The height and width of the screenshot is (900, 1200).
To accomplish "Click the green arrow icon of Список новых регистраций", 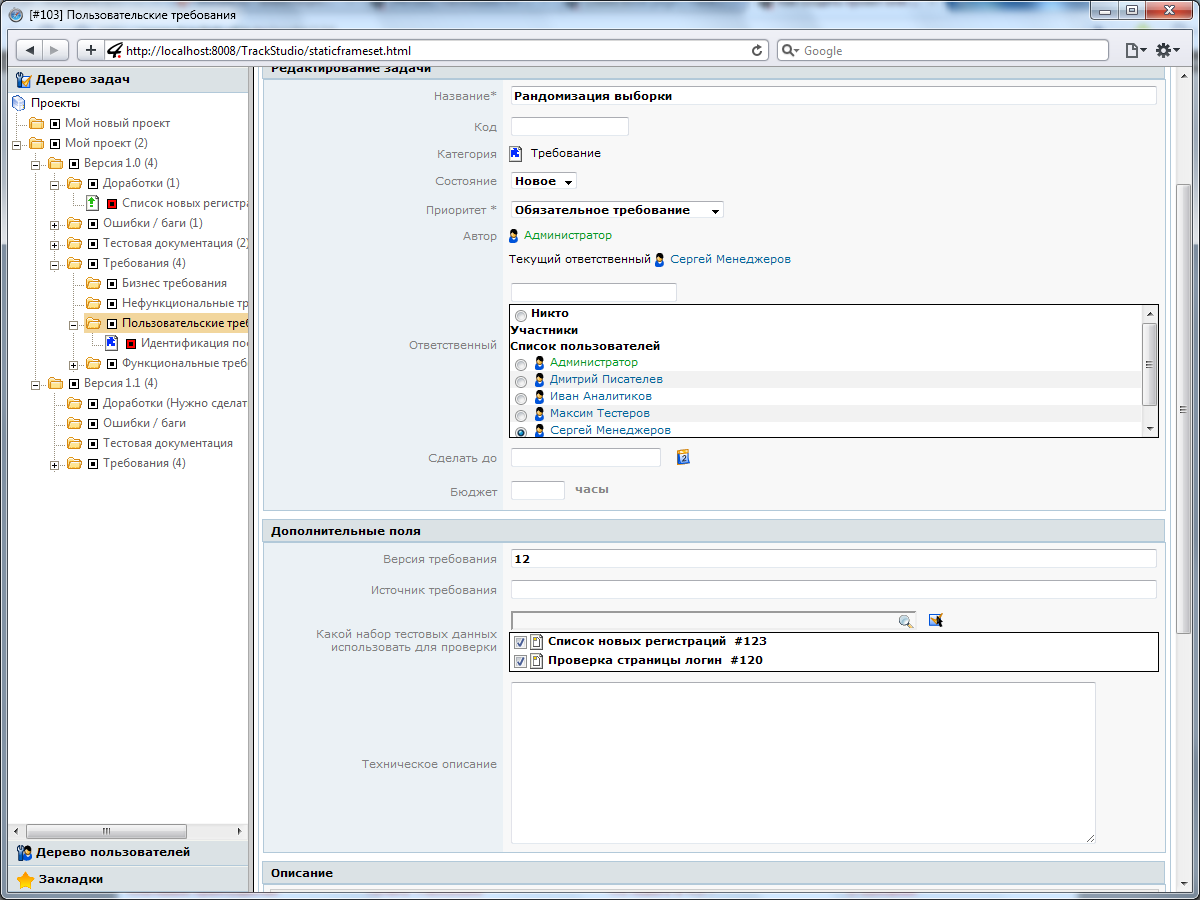I will pyautogui.click(x=92, y=203).
